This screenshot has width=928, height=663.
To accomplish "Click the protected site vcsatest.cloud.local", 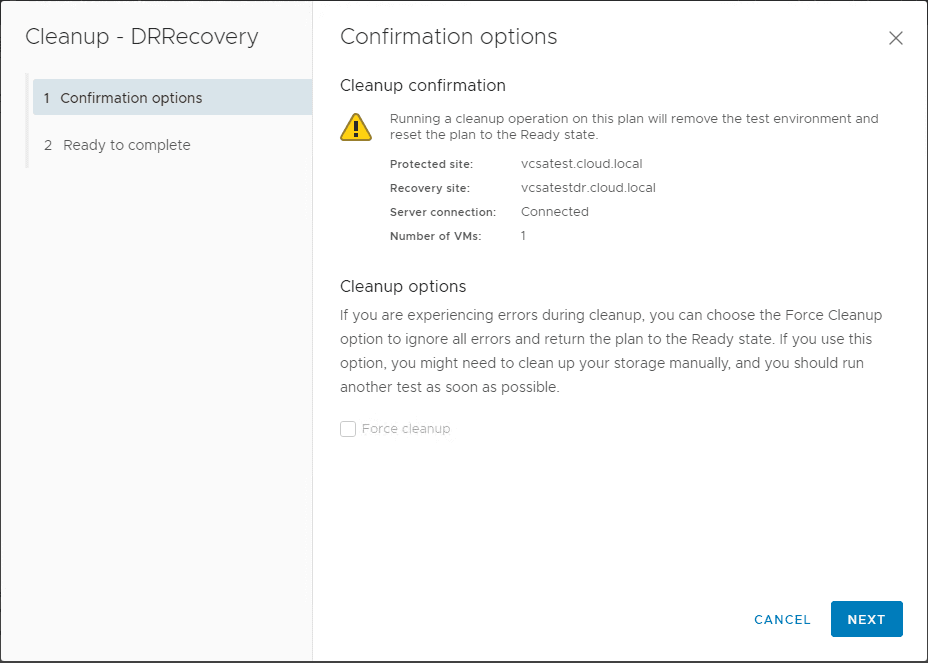I will 581,163.
